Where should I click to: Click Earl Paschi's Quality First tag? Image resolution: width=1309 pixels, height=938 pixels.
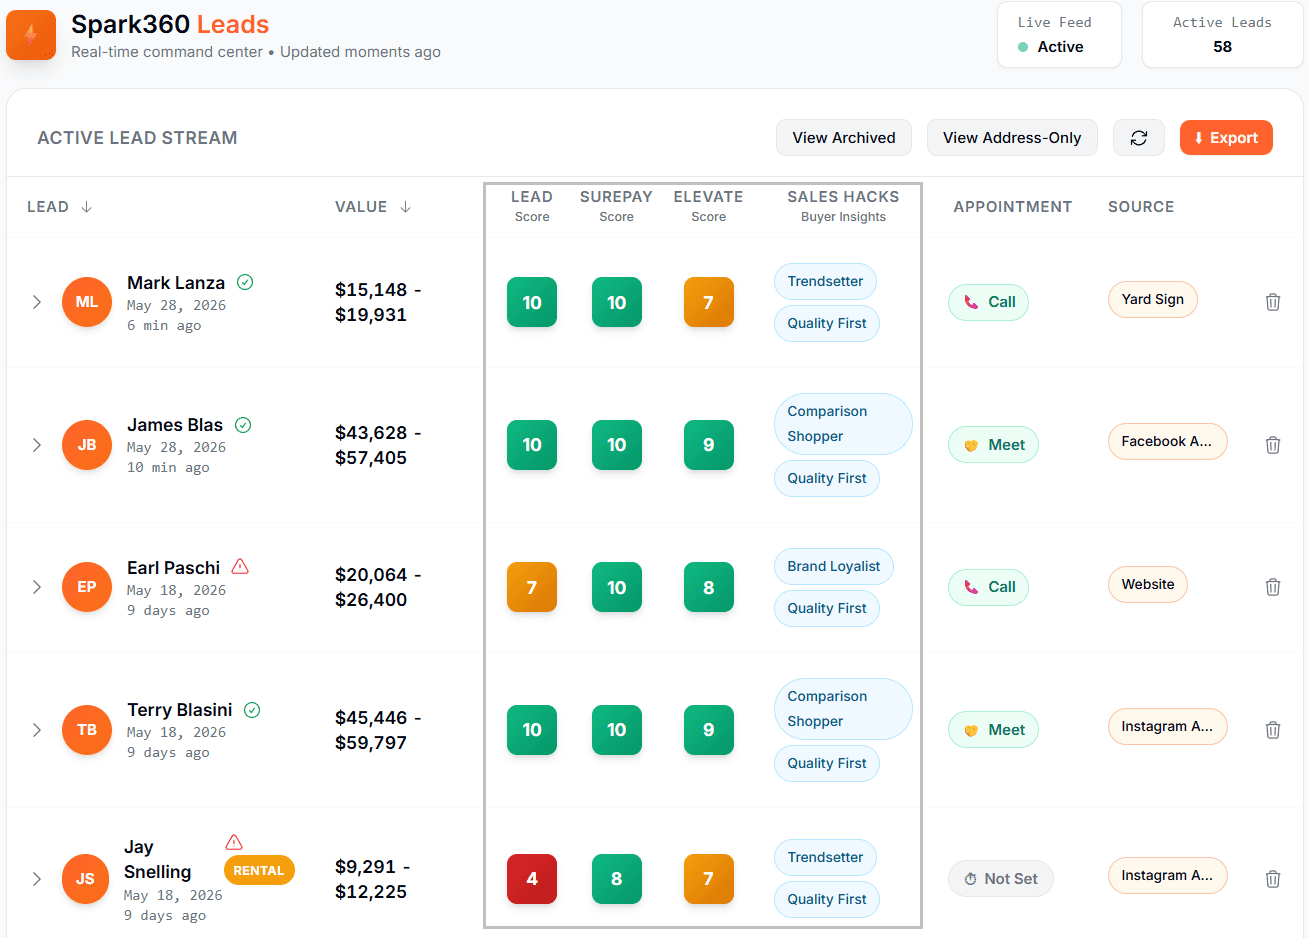[x=827, y=608]
